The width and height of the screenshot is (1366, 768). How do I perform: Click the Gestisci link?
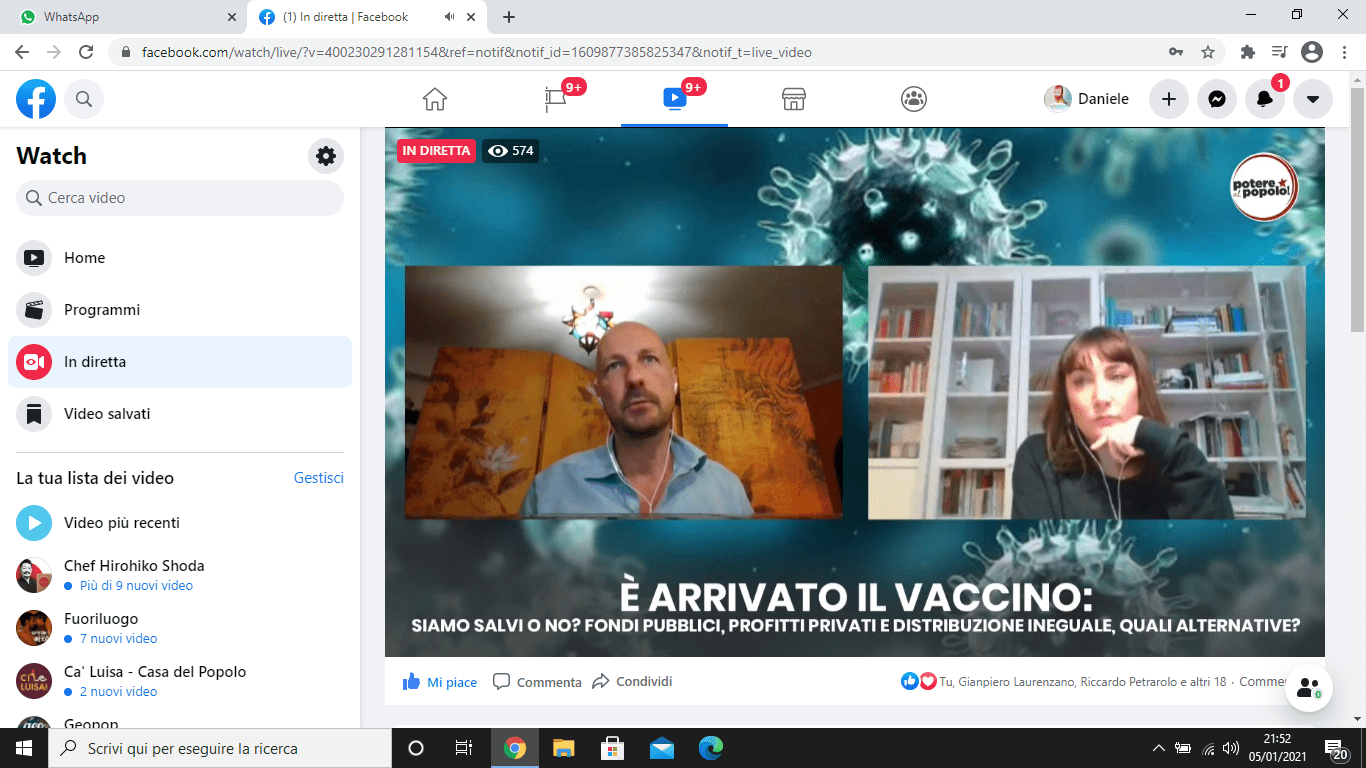coord(319,478)
